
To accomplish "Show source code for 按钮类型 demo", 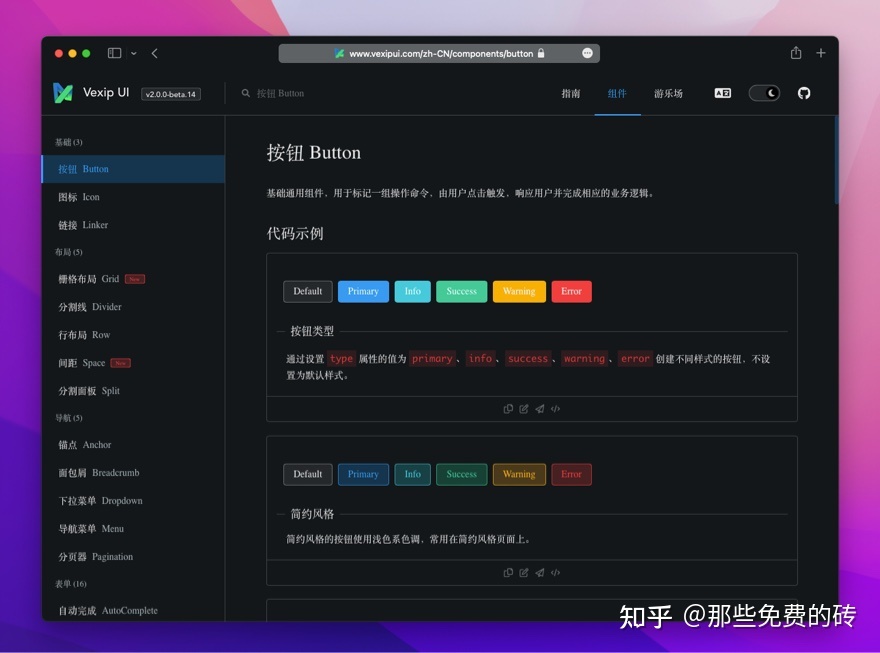I will pos(555,409).
